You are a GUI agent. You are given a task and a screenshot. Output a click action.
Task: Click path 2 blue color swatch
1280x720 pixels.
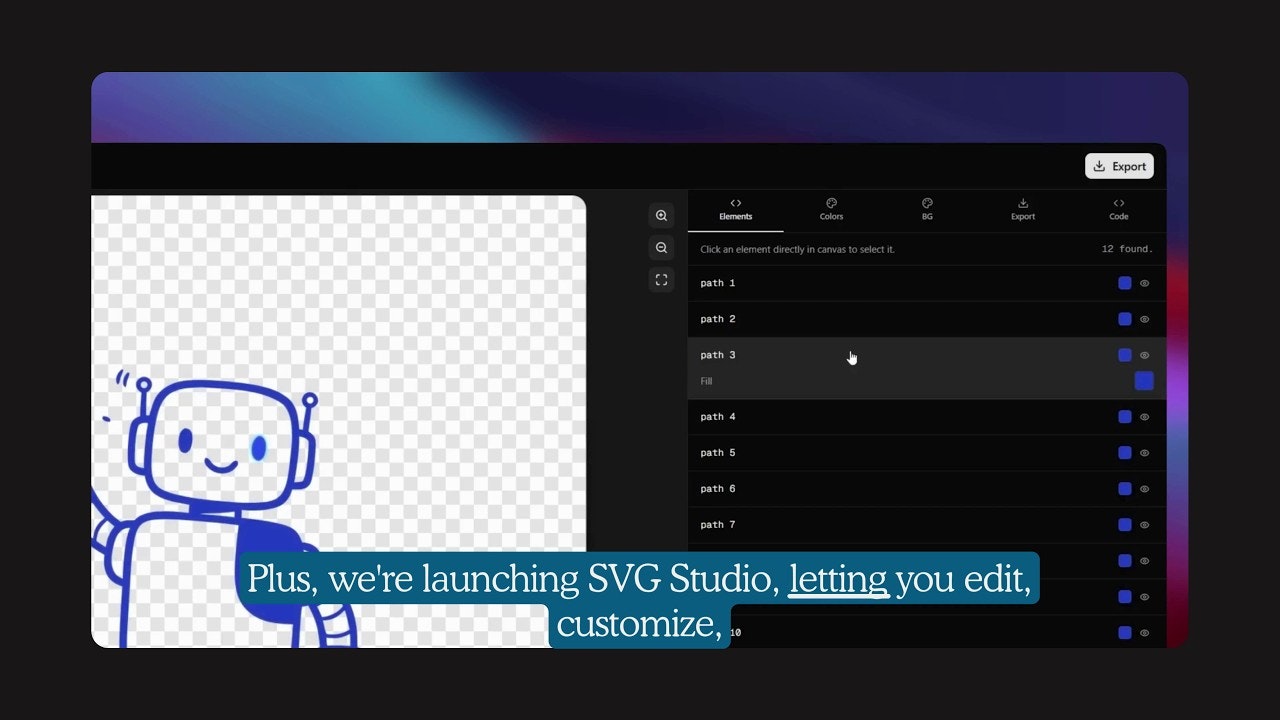tap(1125, 319)
